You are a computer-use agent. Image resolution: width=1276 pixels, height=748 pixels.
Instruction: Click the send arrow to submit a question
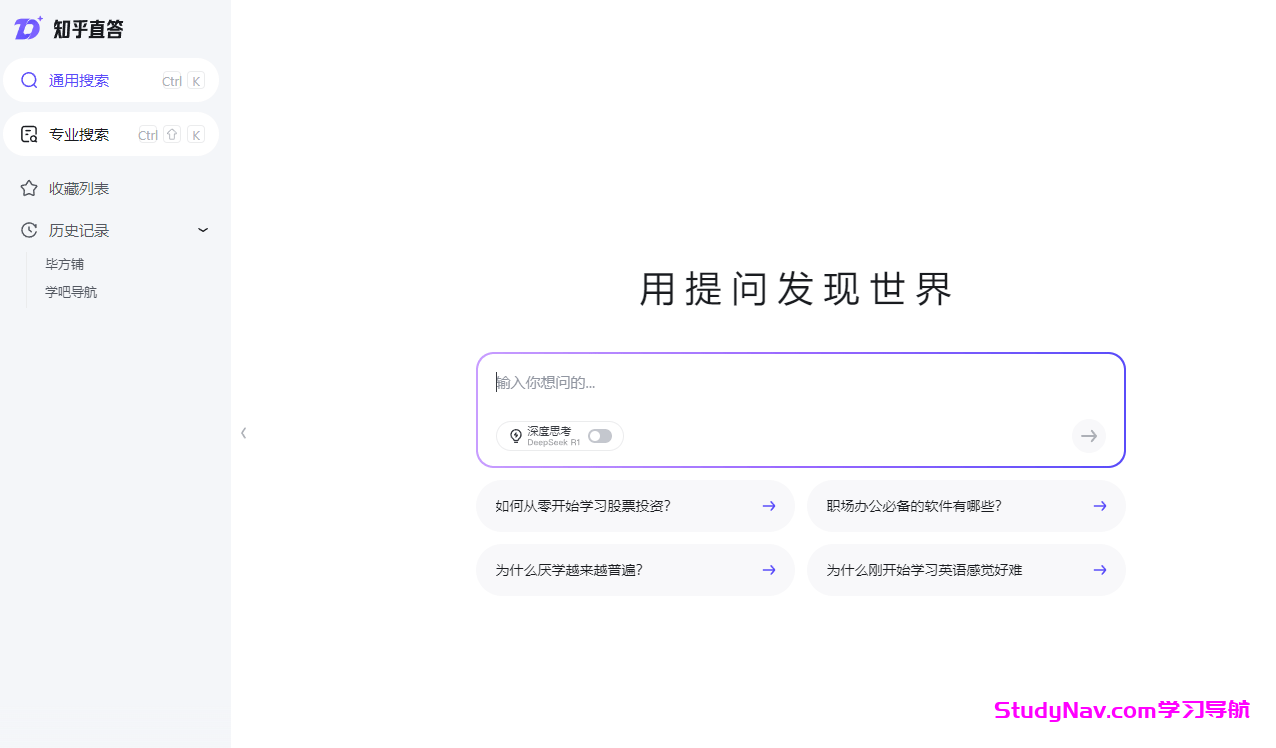tap(1088, 435)
